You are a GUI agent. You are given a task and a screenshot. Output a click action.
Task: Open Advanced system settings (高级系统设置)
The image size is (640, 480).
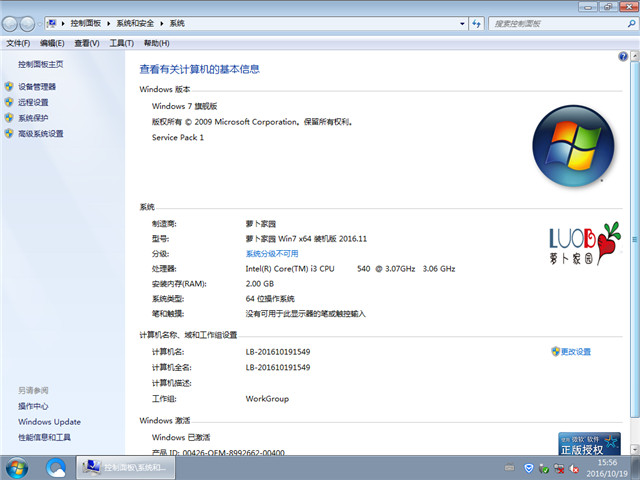[x=40, y=133]
